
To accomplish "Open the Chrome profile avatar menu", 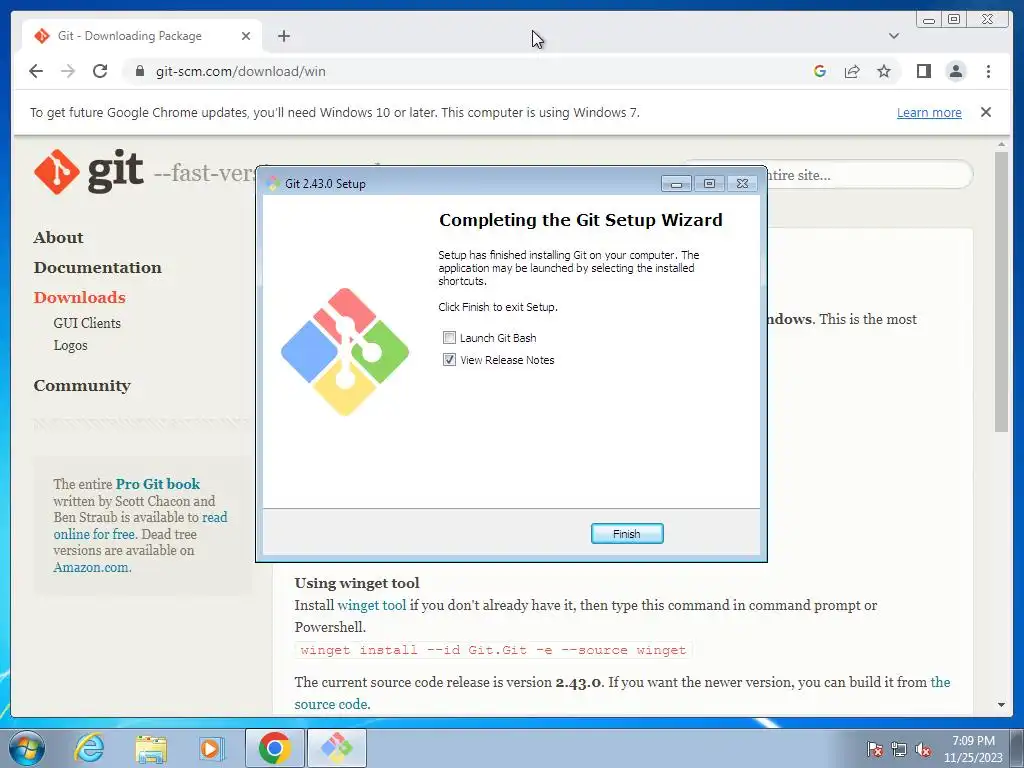I will tap(956, 71).
